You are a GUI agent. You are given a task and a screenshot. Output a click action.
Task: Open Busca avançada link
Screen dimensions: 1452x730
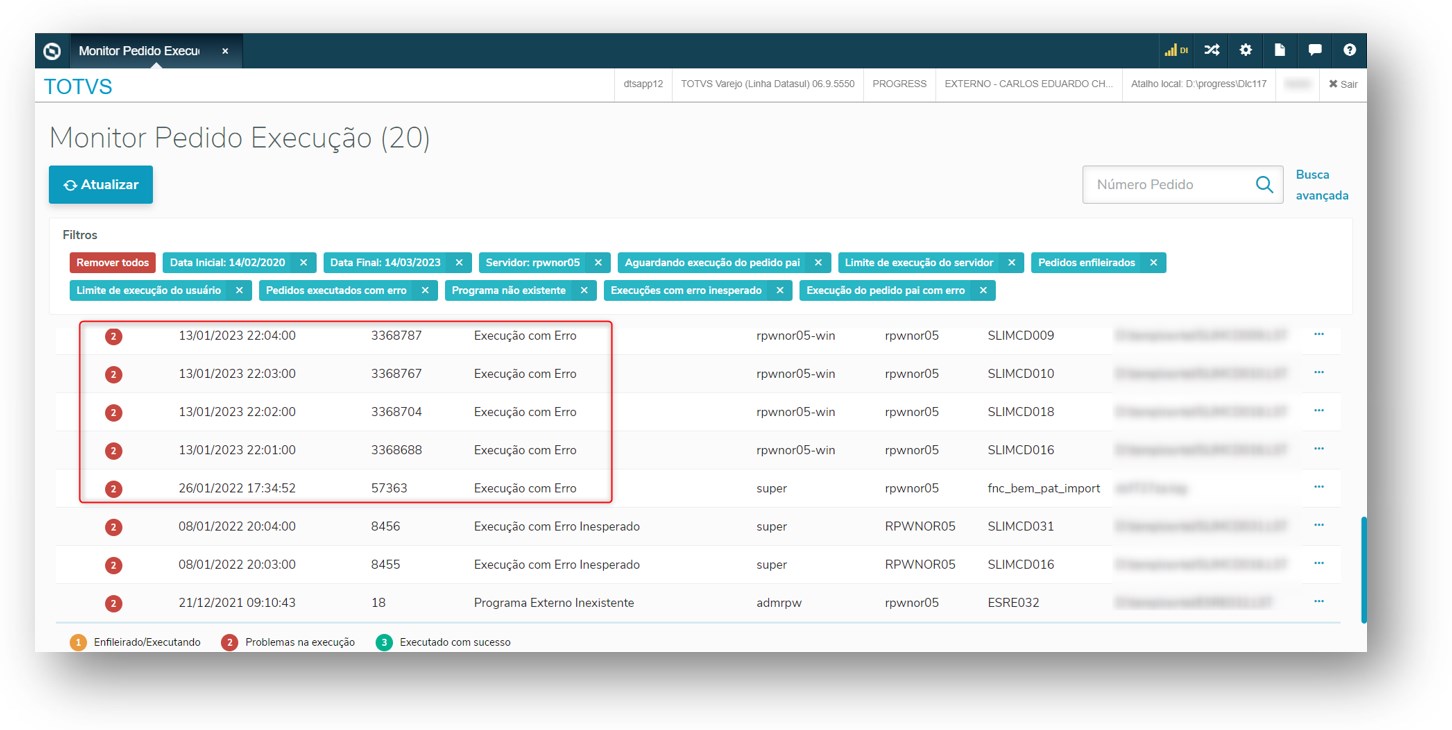(x=1321, y=185)
